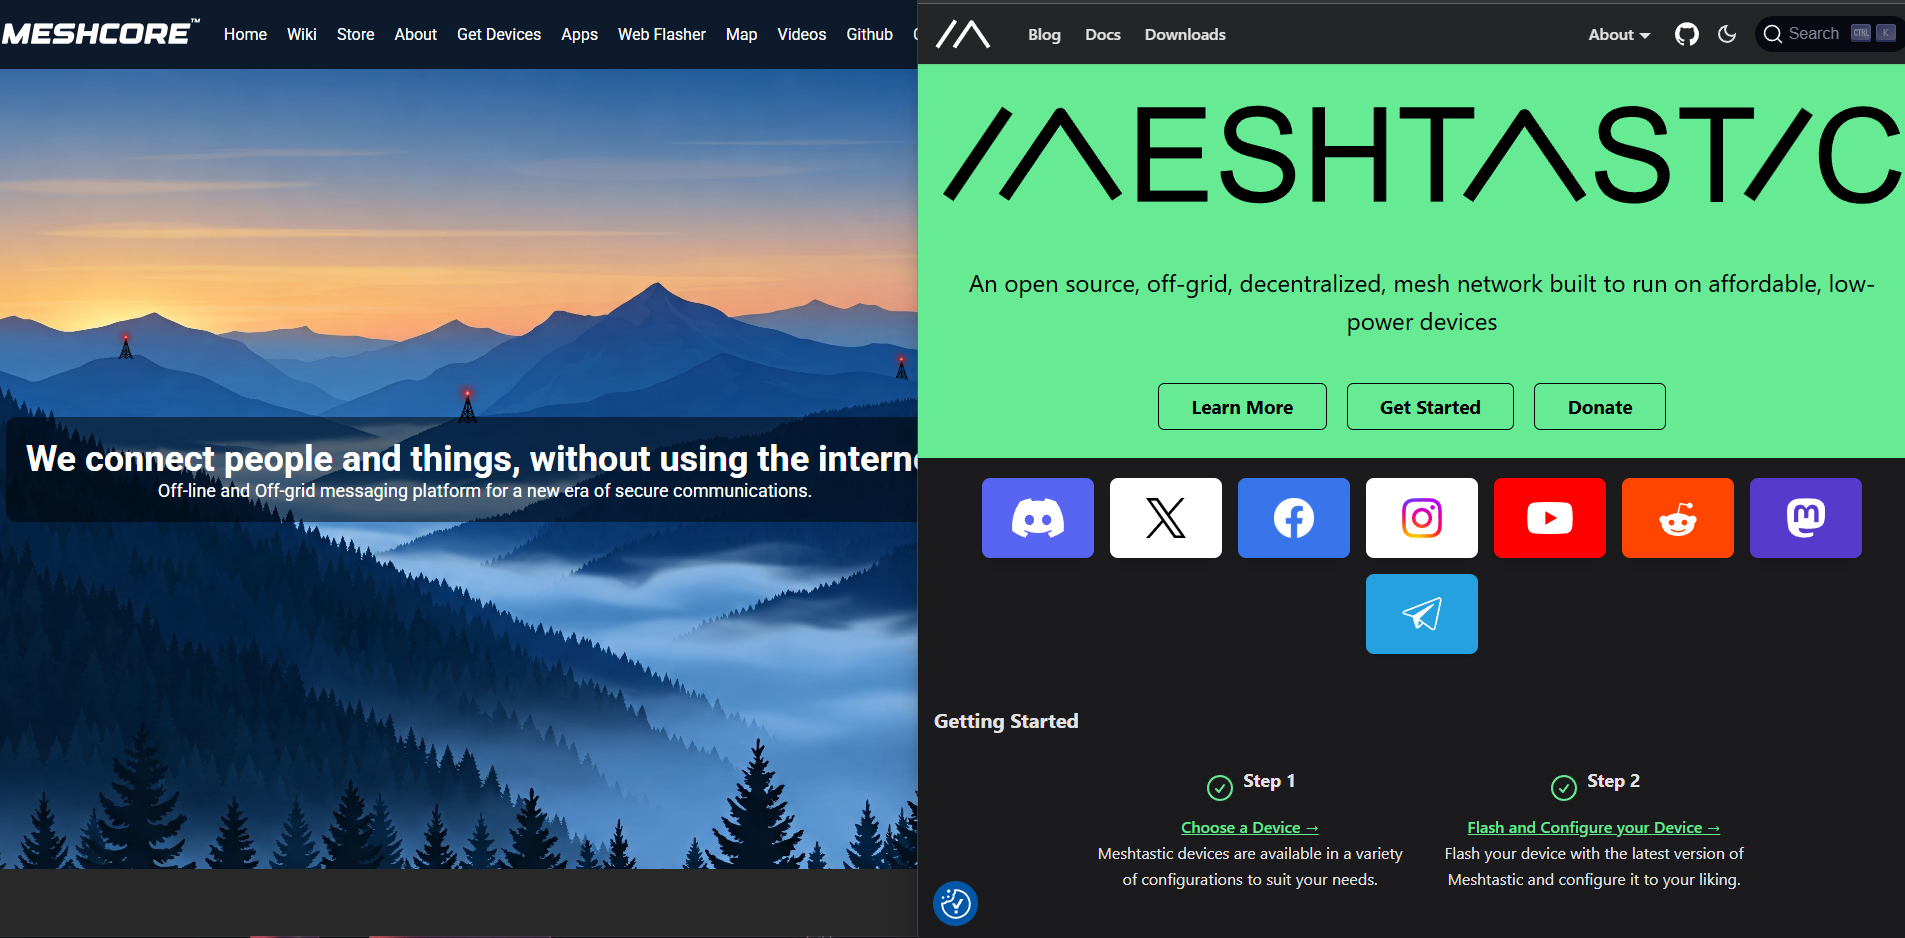1905x938 pixels.
Task: Focus the Meshtastic Search field
Action: click(x=1830, y=34)
